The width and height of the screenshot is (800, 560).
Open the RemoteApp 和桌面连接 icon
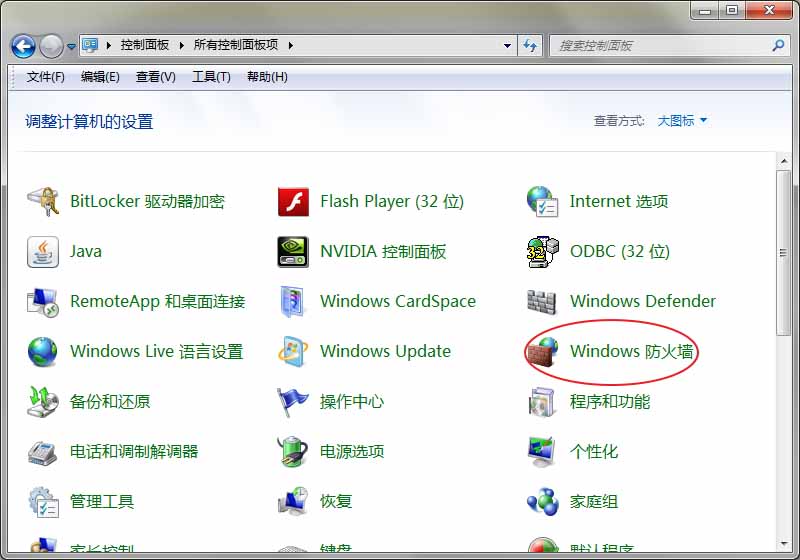[43, 301]
